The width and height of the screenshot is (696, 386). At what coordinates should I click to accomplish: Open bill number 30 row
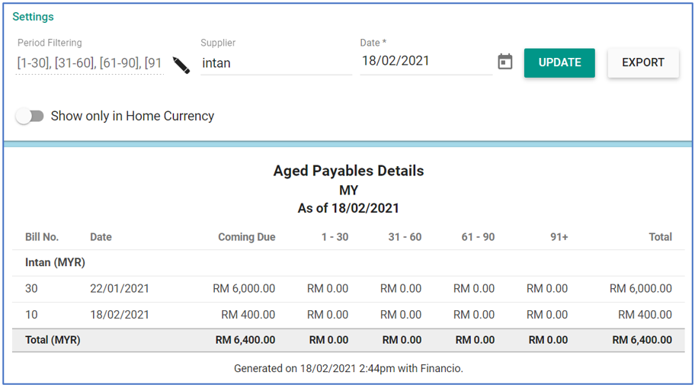click(x=348, y=289)
